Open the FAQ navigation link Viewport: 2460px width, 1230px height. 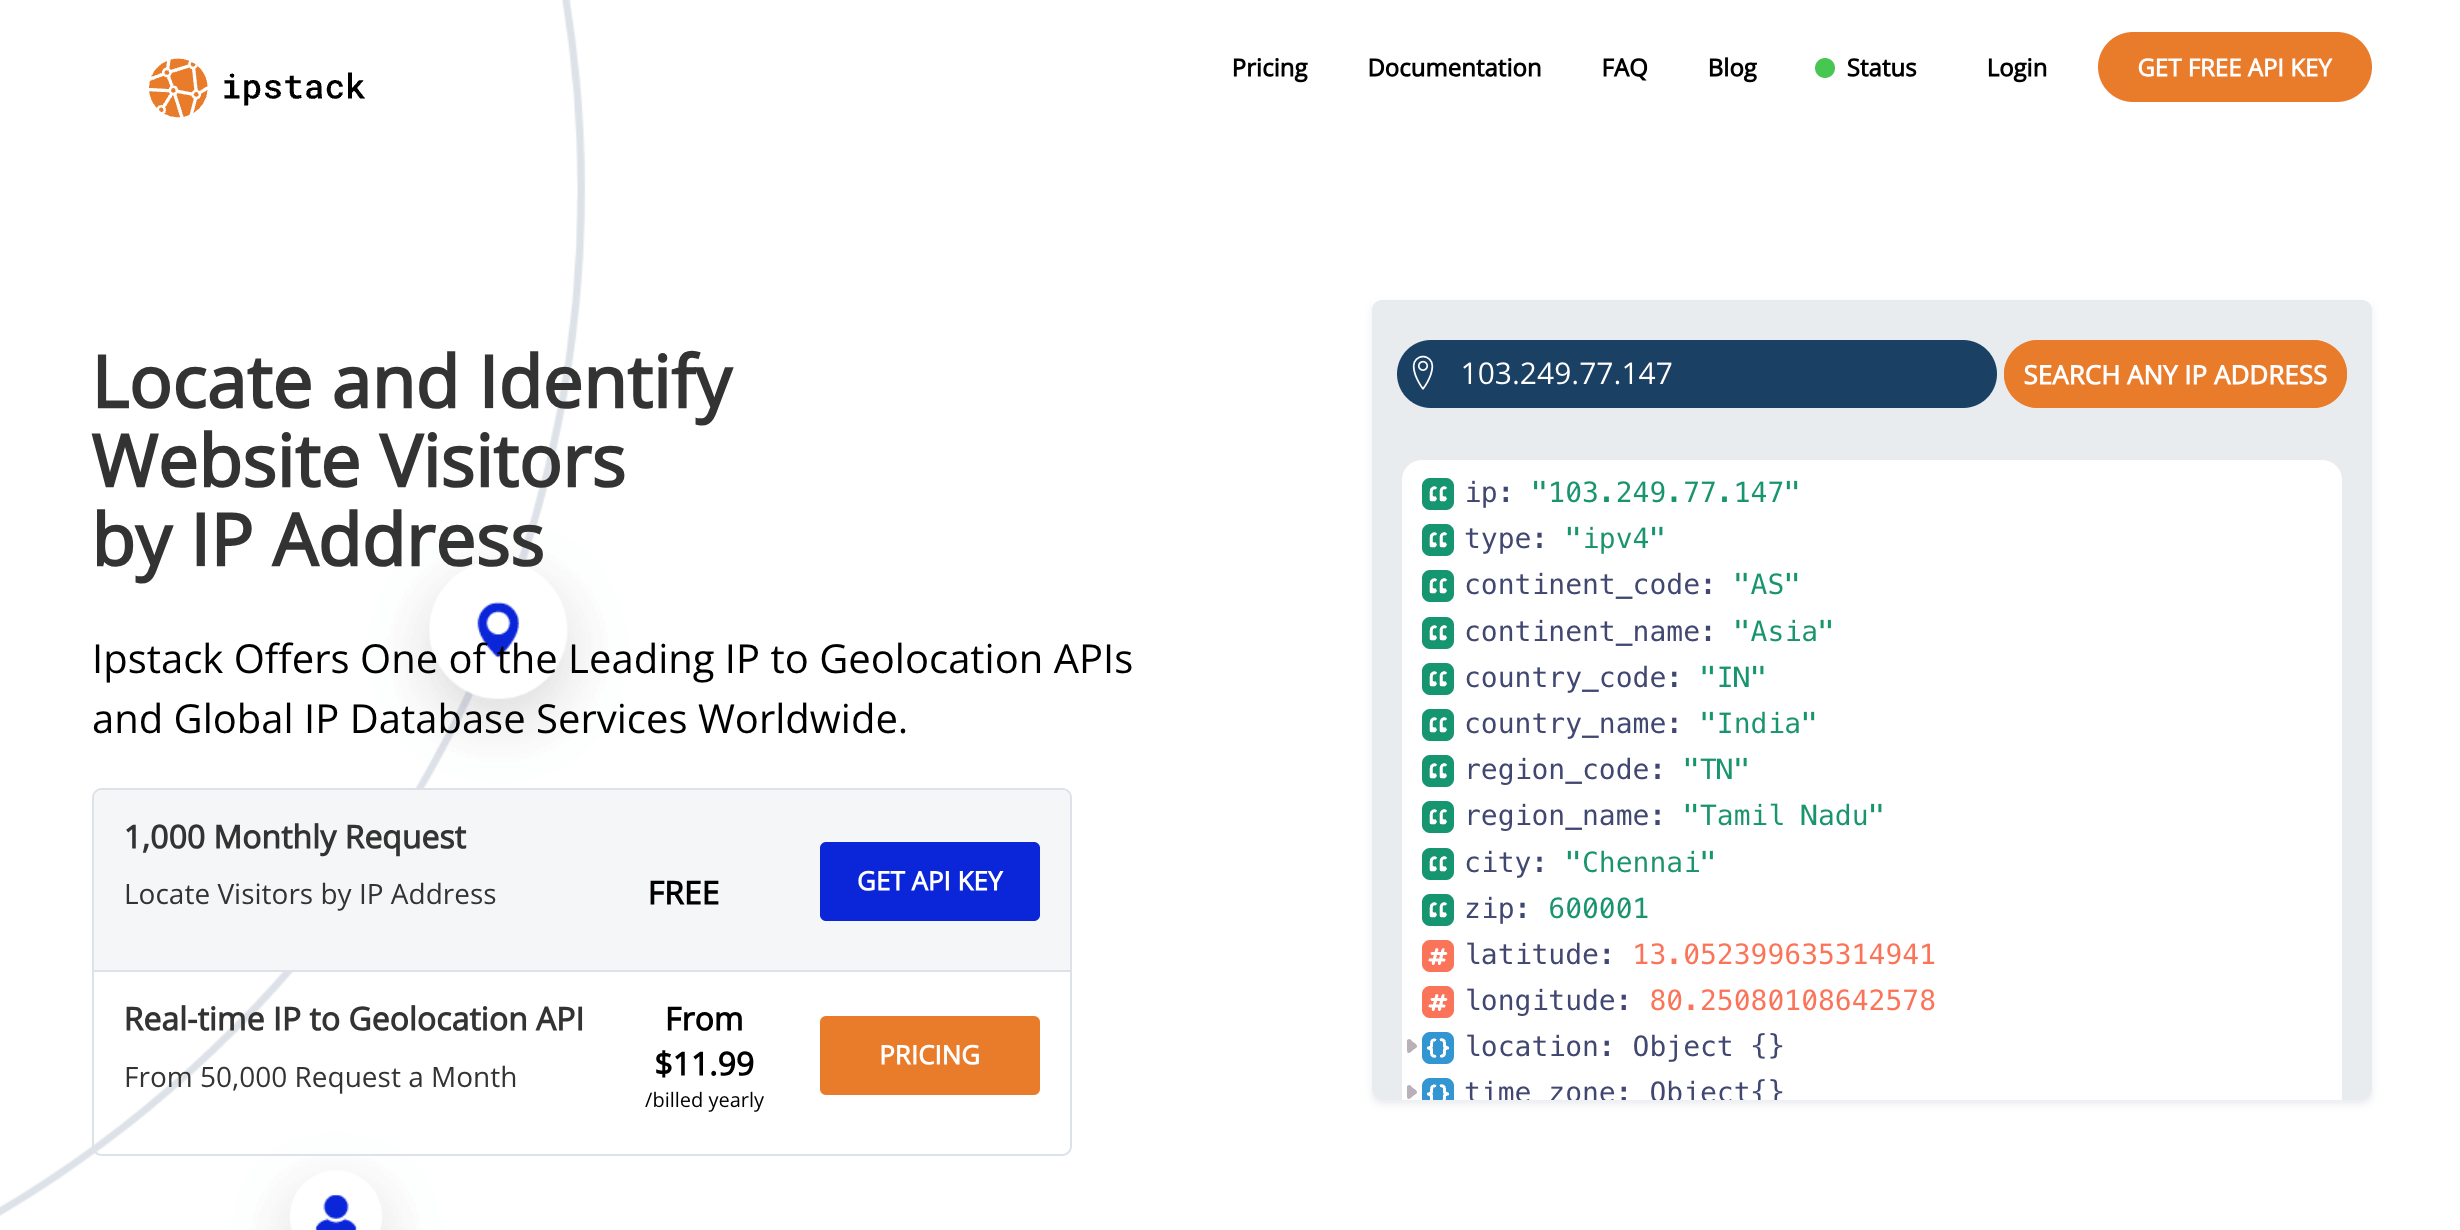[1624, 68]
